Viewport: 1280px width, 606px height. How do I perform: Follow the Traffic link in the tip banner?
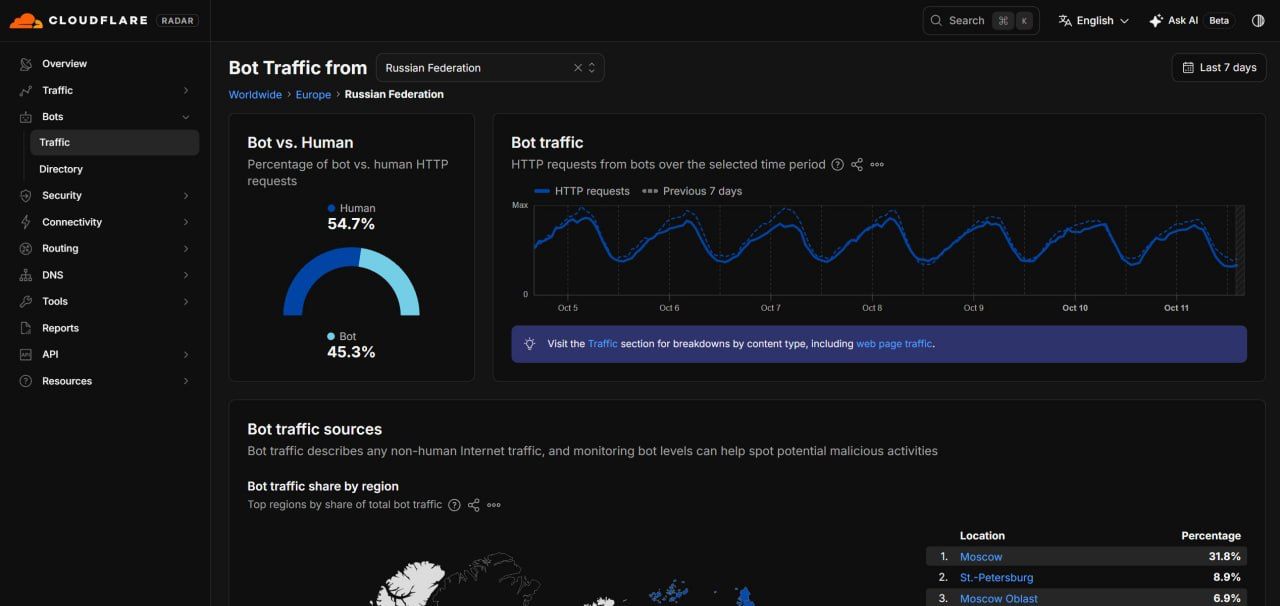click(603, 344)
